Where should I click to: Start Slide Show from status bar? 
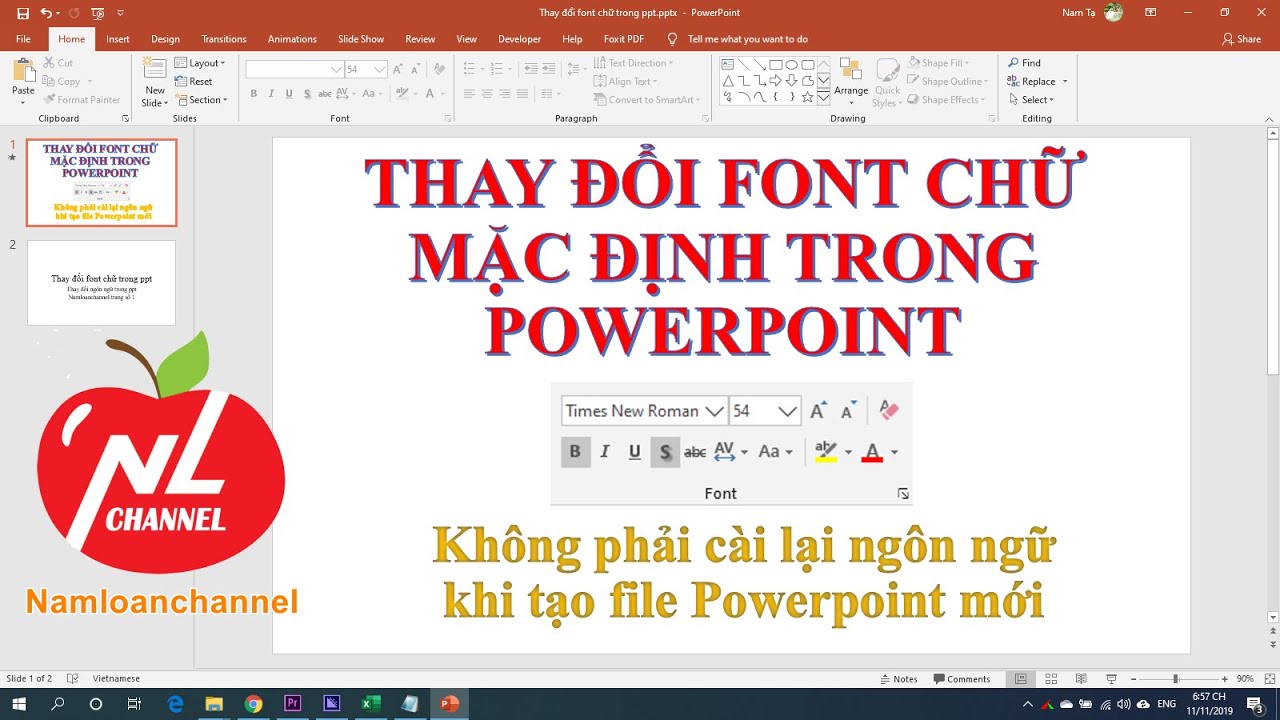1111,679
